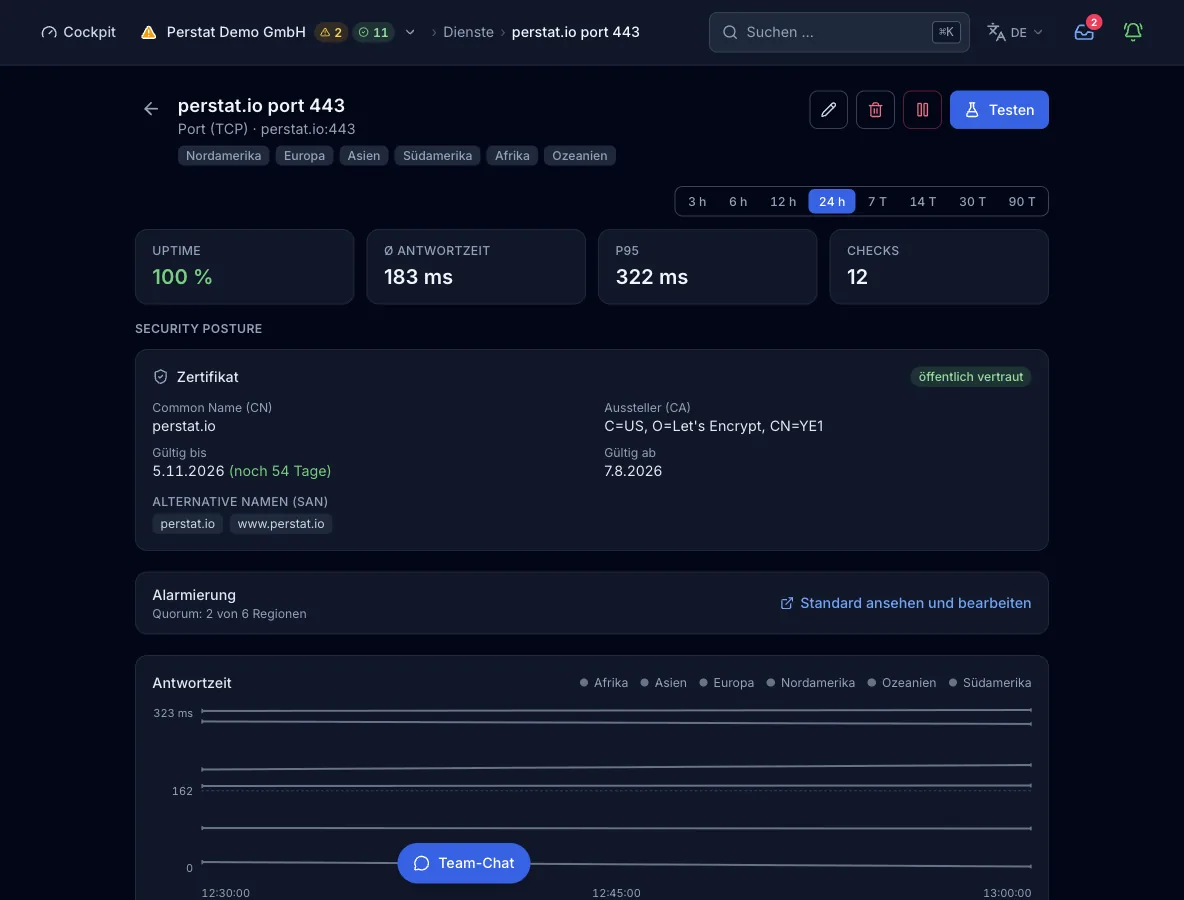Click the ⌘K shortcut hint
1184x900 pixels.
[946, 32]
